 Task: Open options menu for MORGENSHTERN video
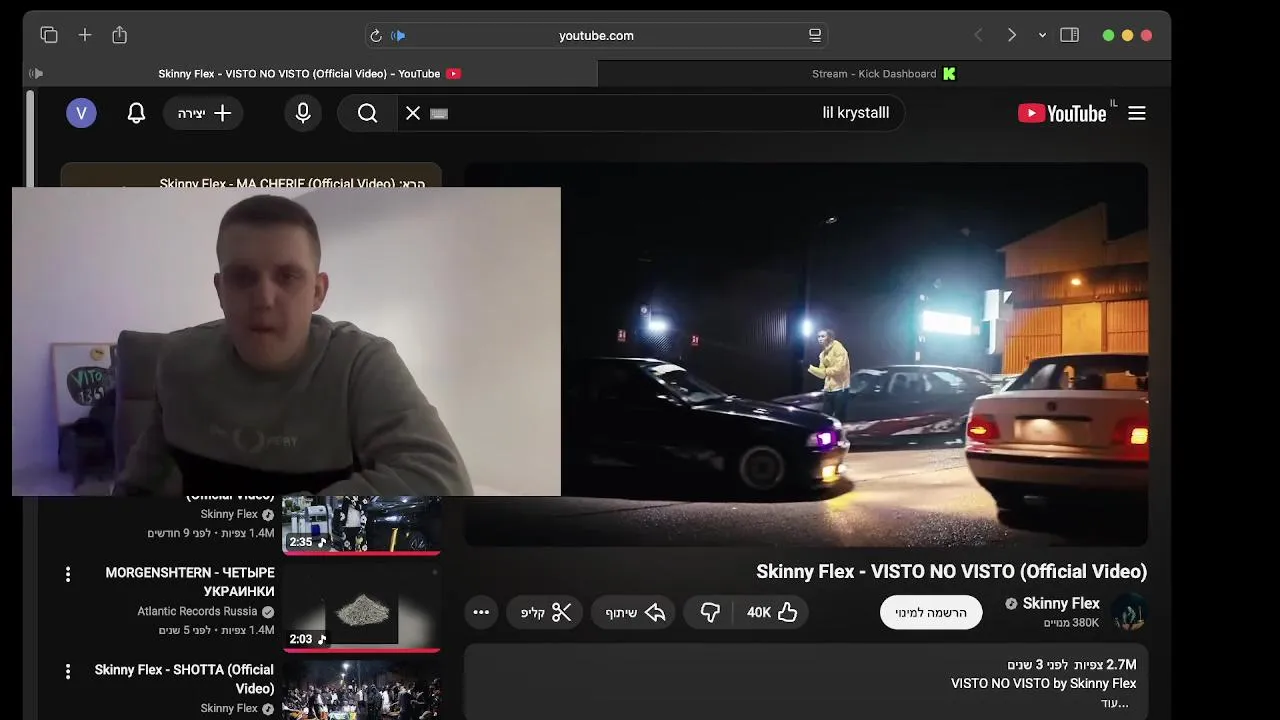68,574
